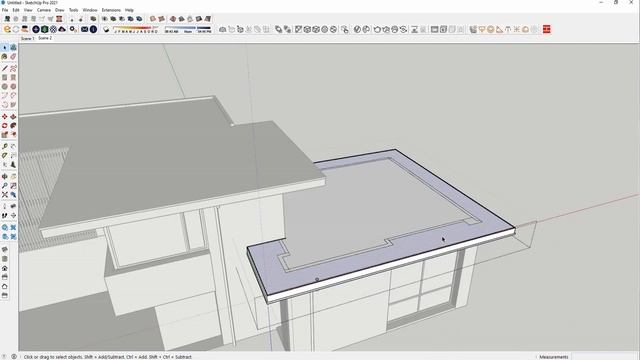Click the red icon at toolbar end

pos(547,29)
